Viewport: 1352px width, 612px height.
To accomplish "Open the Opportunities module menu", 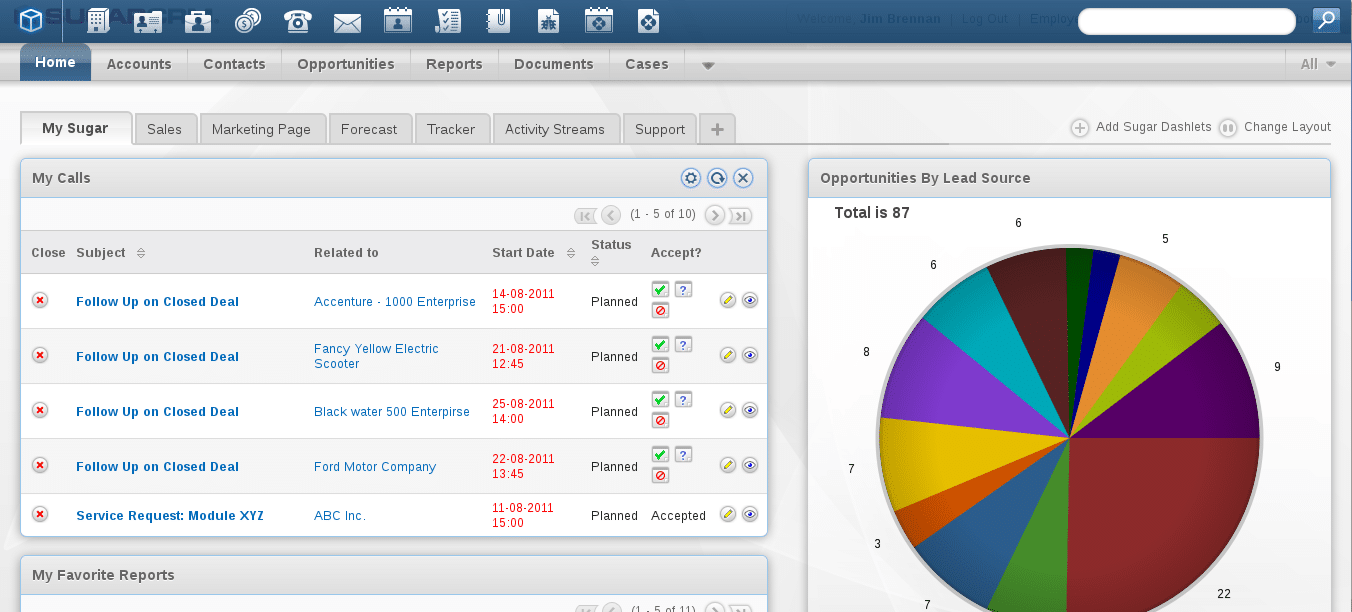I will coord(346,64).
